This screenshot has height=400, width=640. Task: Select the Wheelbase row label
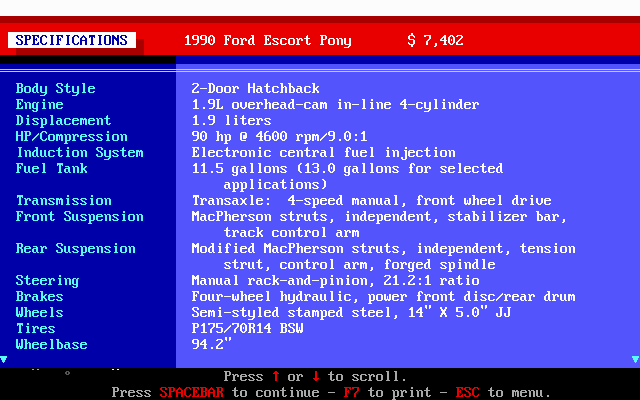(x=51, y=345)
